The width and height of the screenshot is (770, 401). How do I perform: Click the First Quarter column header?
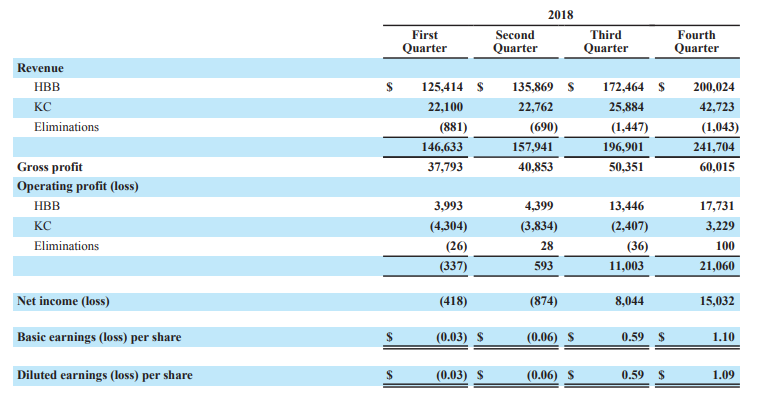(424, 42)
